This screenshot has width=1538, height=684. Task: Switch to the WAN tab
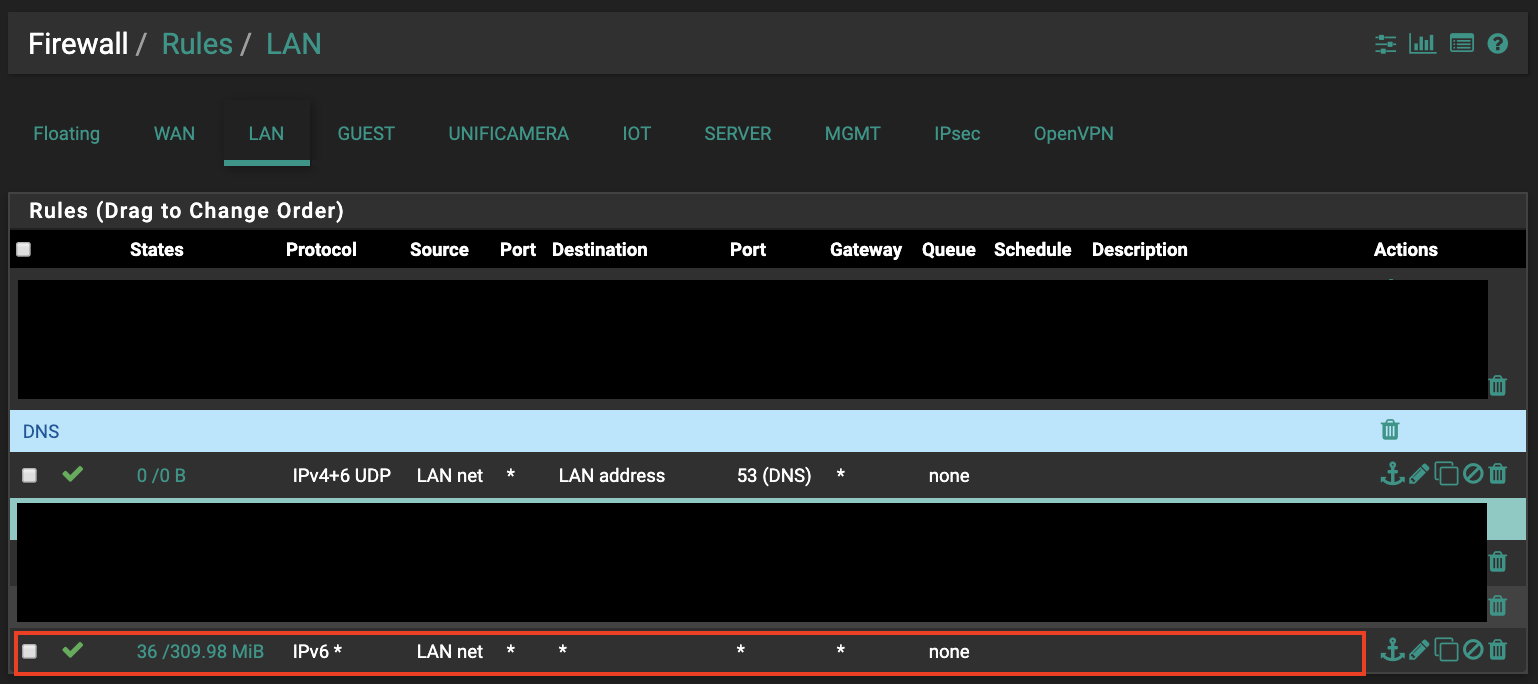click(x=174, y=134)
